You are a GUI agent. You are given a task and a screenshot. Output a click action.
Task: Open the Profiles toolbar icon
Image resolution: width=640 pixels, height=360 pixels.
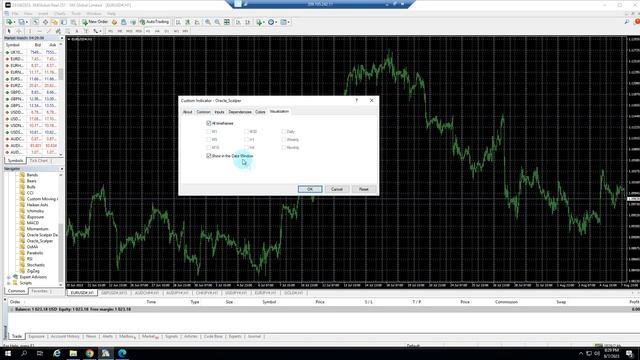click(x=21, y=22)
